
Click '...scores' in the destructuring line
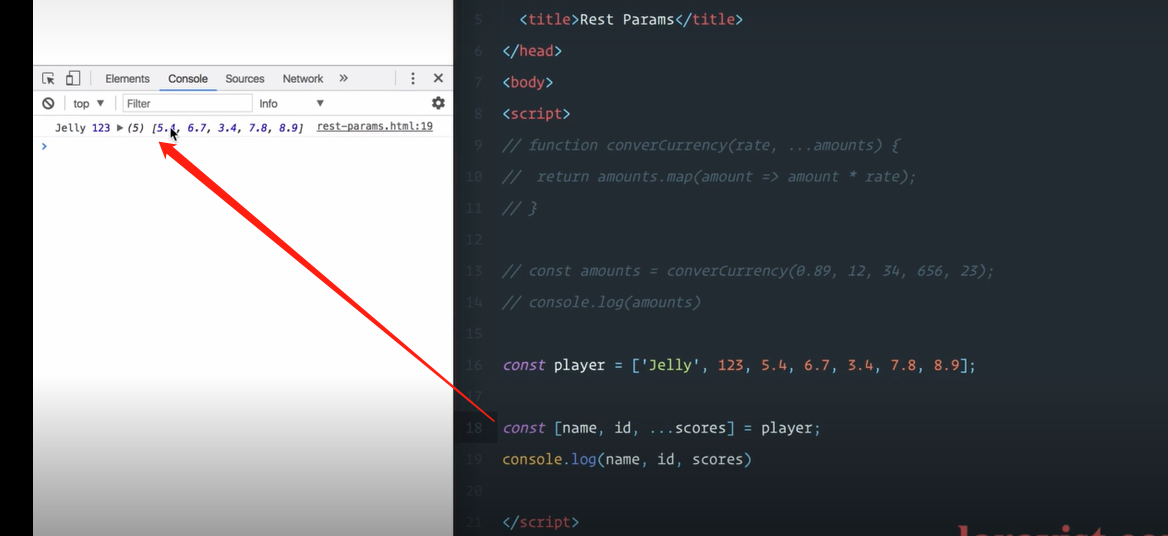[688, 428]
